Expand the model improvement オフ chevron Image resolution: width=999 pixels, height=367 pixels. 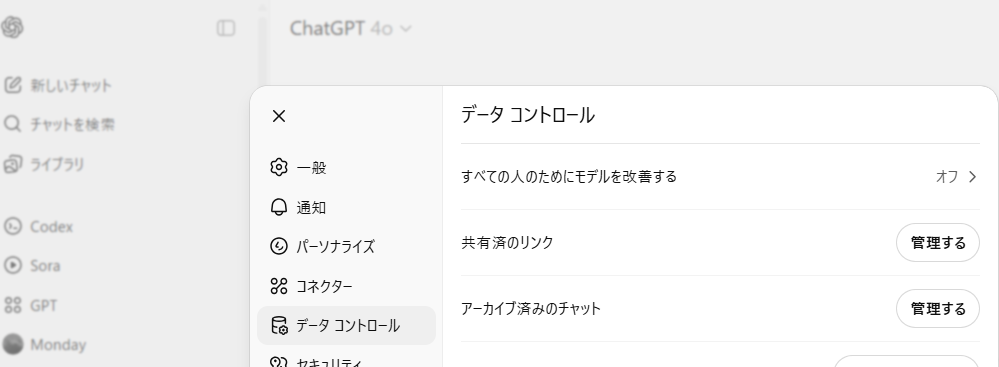tap(972, 176)
